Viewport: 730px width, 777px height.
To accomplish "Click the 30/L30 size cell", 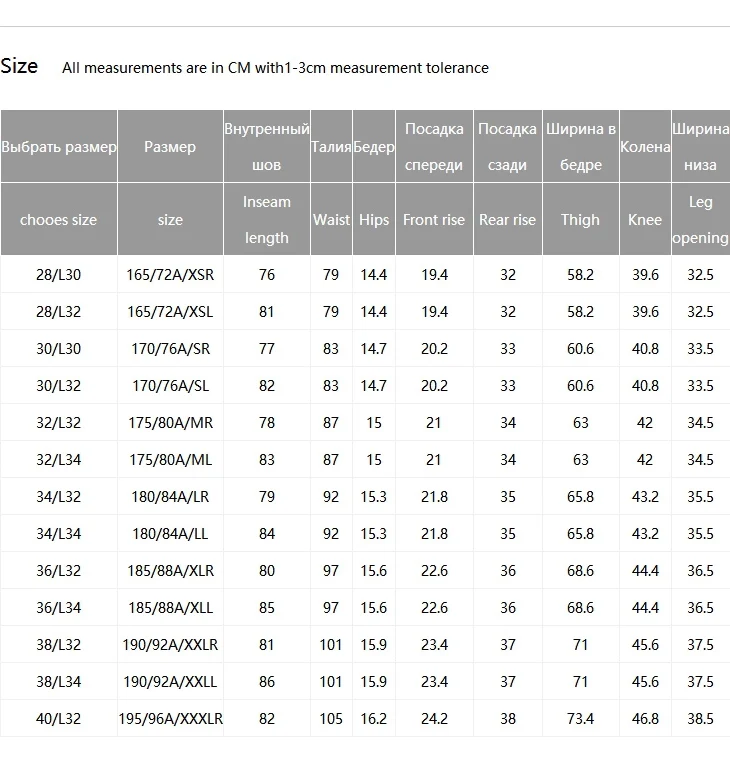I will (58, 349).
